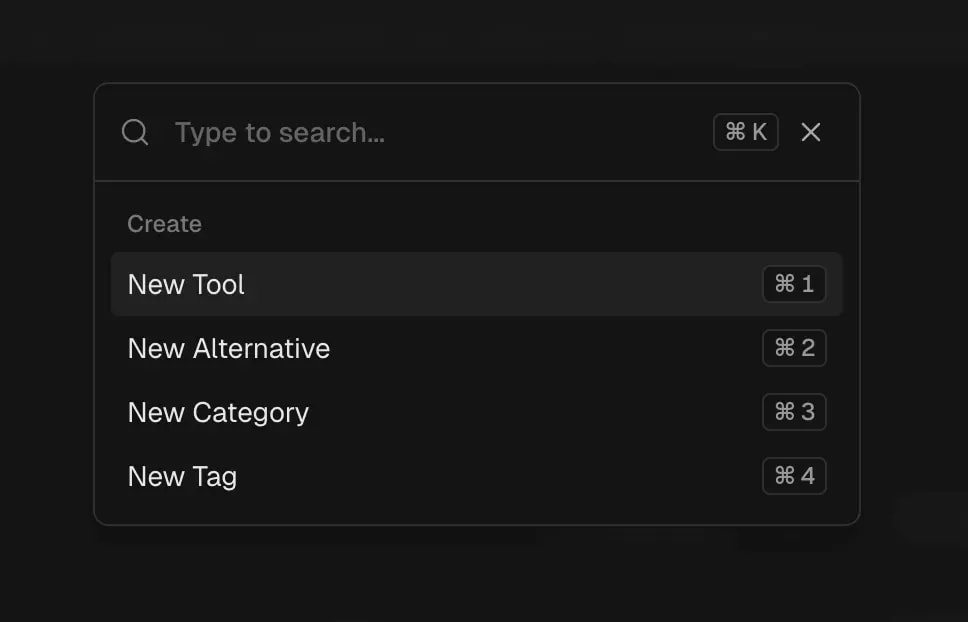Click the Create section header label

point(164,223)
